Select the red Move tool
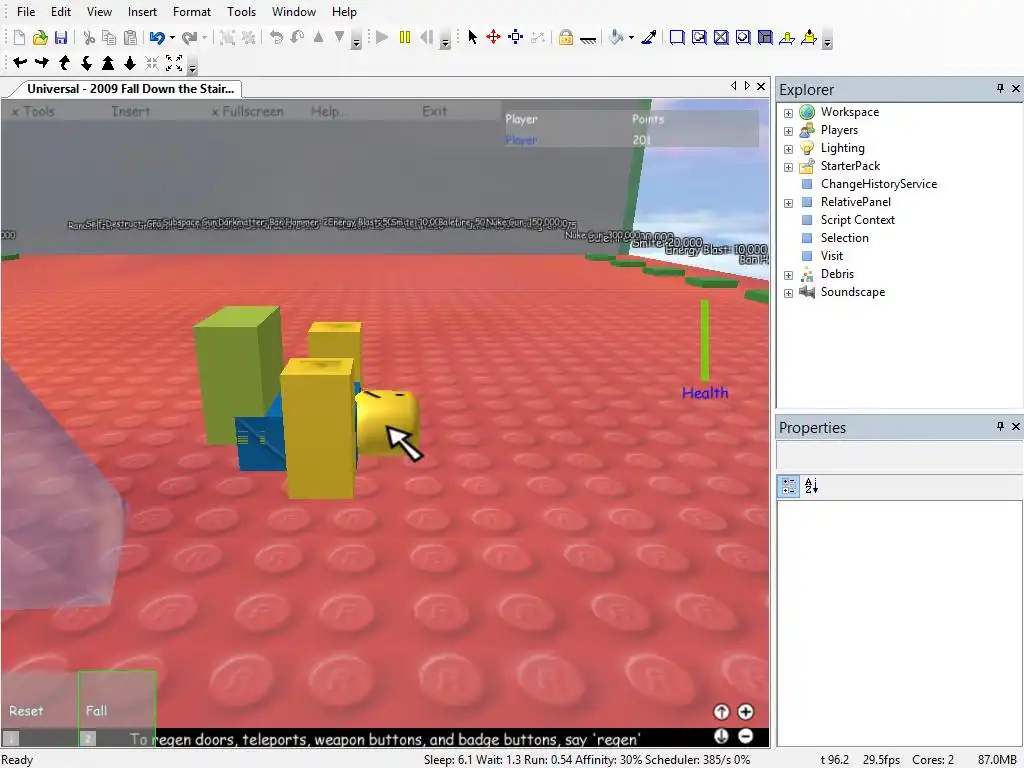 (x=494, y=37)
